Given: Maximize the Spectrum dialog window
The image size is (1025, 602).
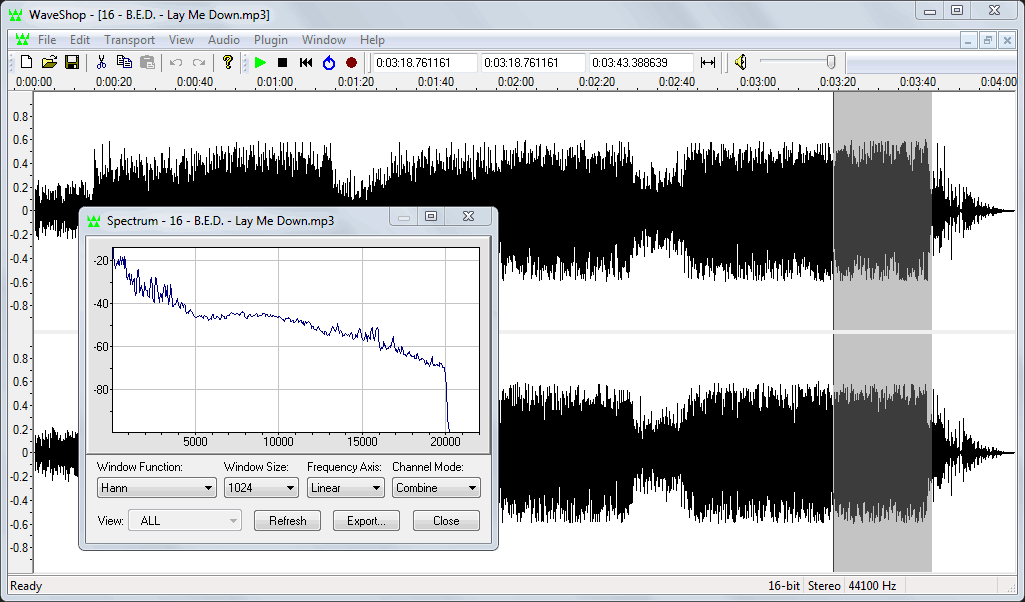Looking at the screenshot, I should tap(431, 216).
